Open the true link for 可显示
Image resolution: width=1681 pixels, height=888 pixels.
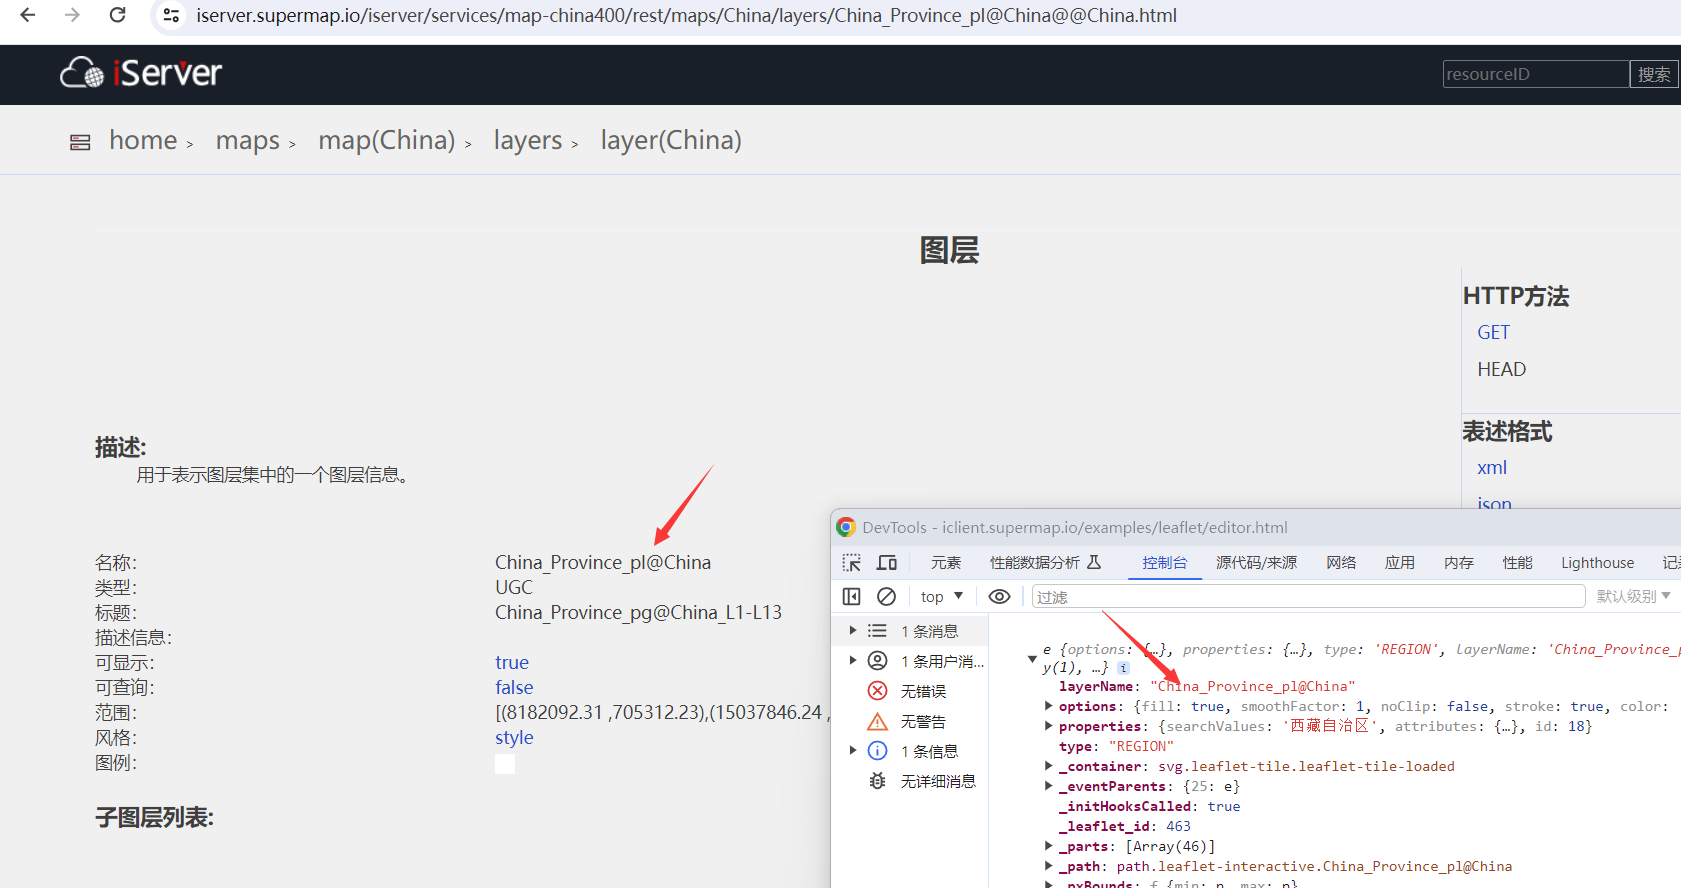click(x=512, y=662)
